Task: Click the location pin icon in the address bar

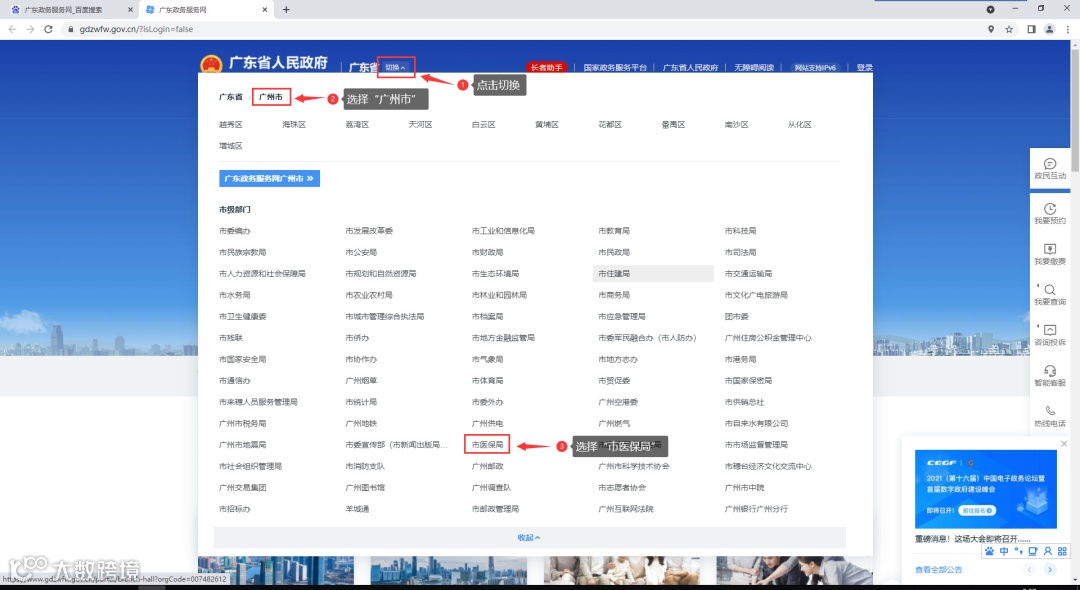Action: point(991,29)
